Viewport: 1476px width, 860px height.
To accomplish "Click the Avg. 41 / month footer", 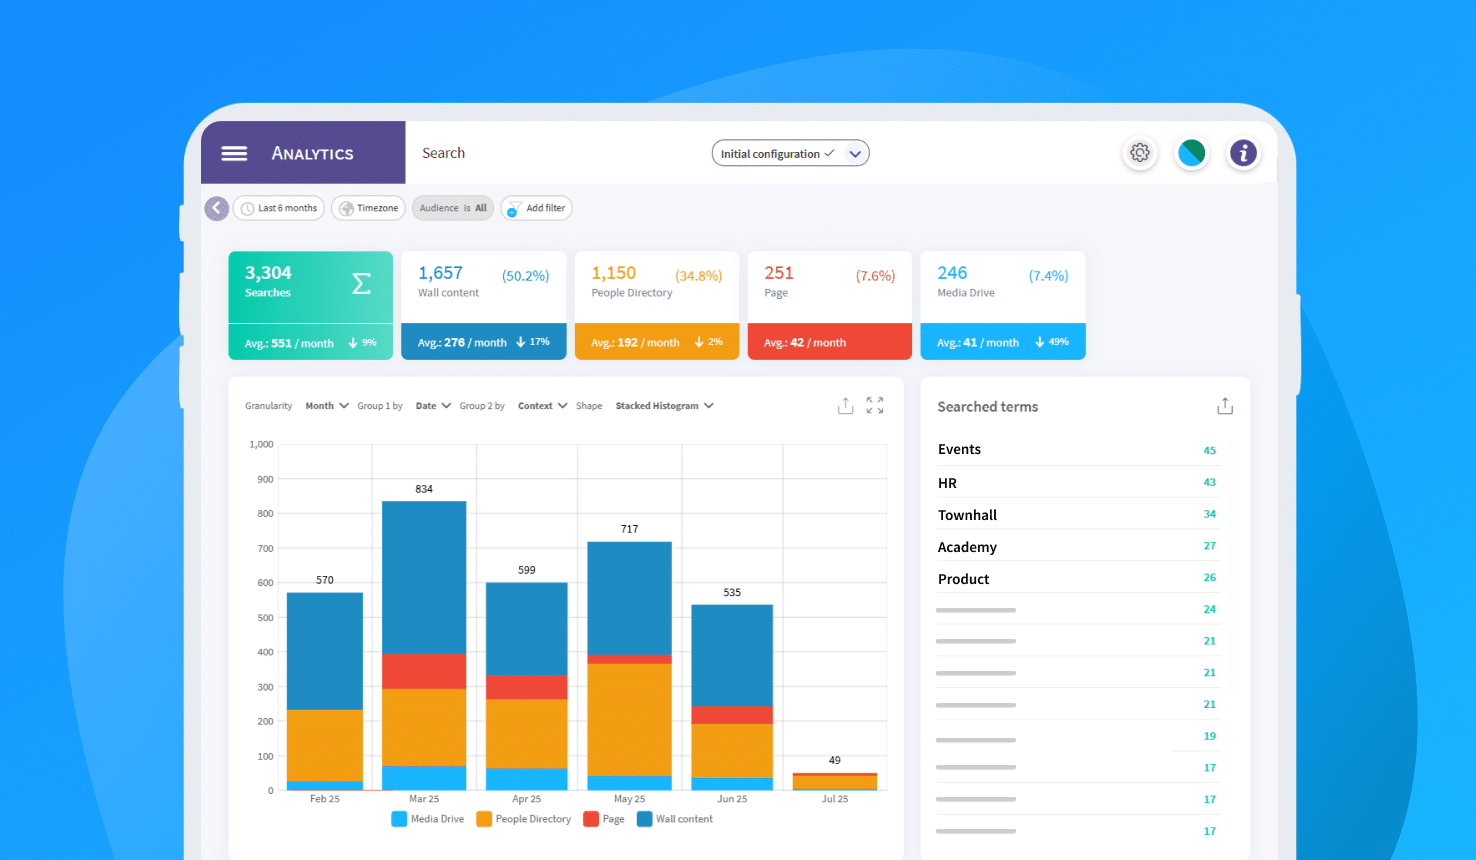I will click(1003, 342).
